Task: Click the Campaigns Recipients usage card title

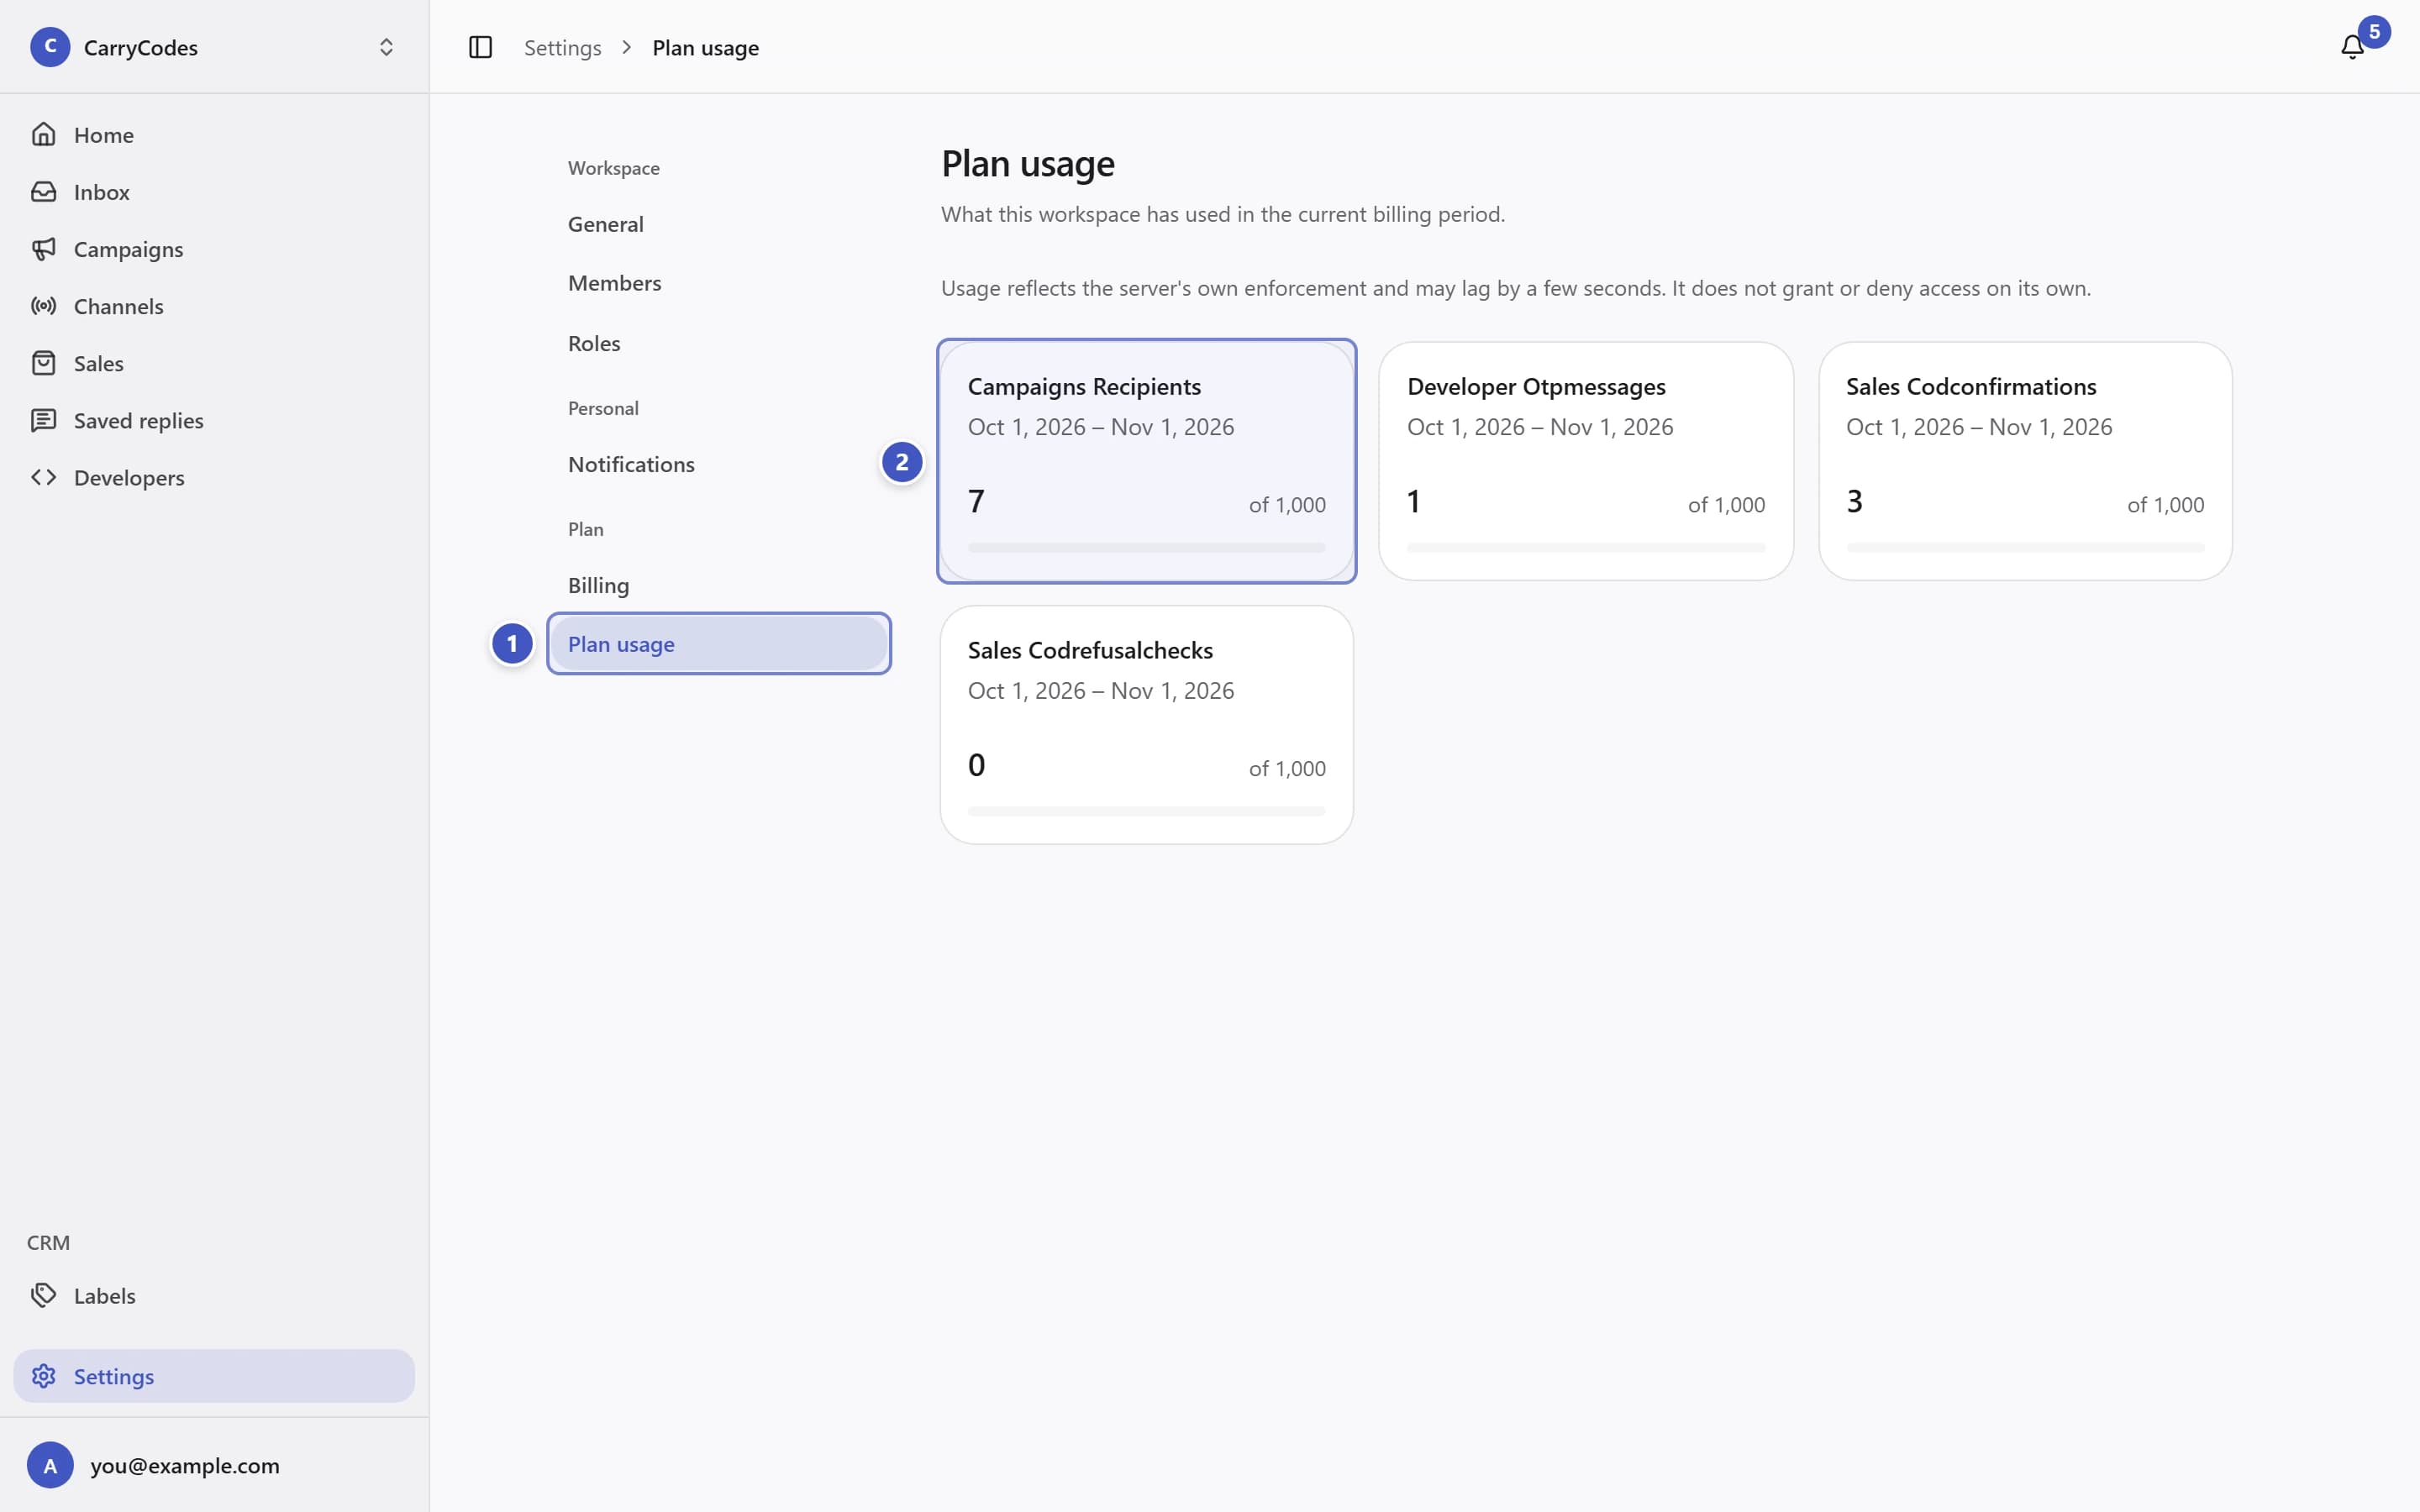Action: 1084,386
